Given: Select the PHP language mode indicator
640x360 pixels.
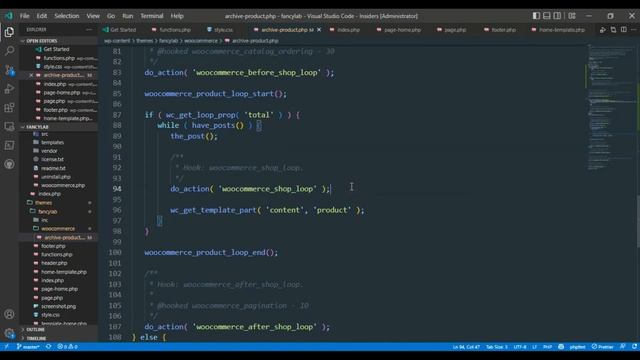Looking at the screenshot, I should [x=547, y=347].
